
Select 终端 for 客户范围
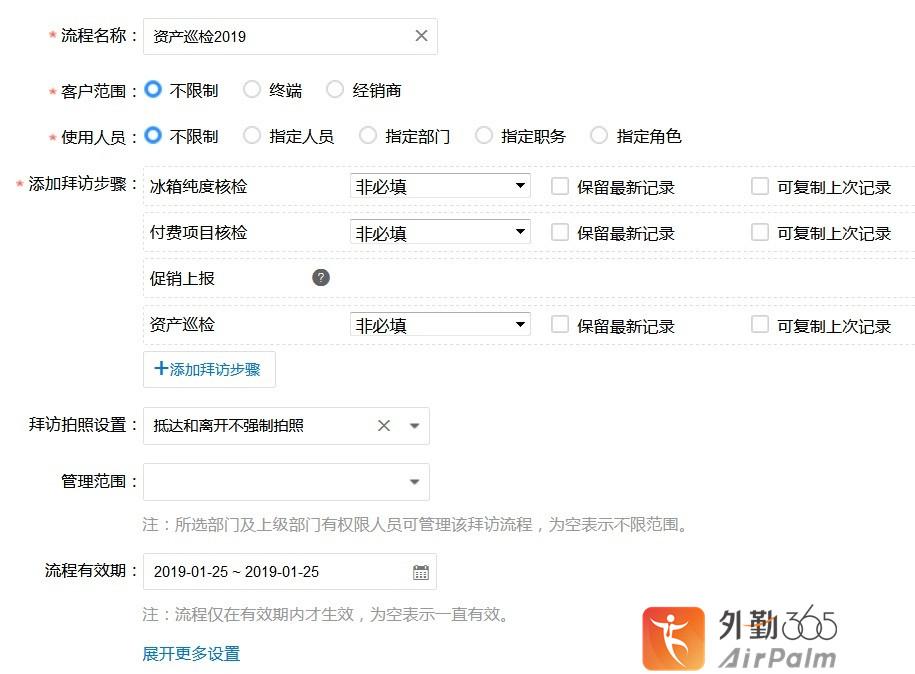coord(252,90)
